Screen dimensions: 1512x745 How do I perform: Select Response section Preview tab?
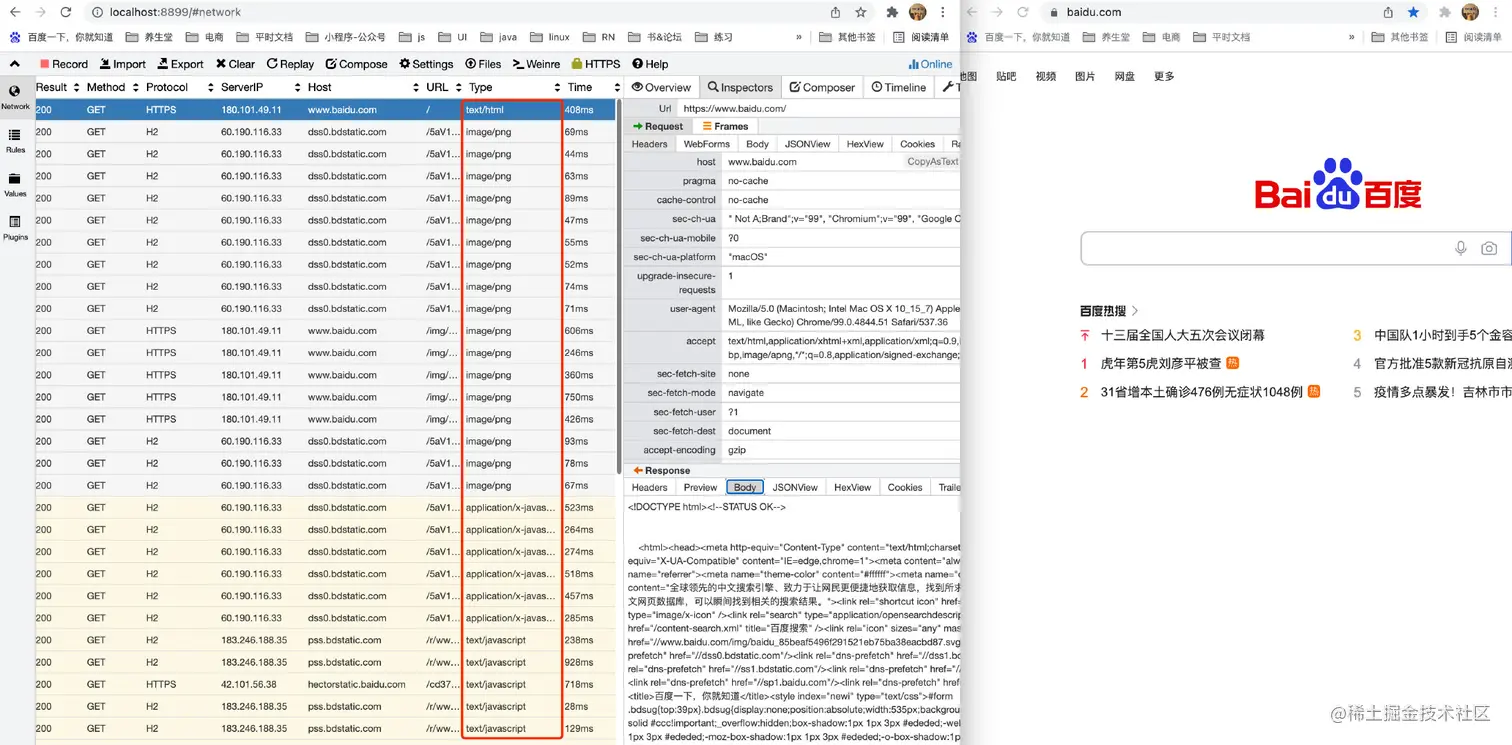coord(700,487)
